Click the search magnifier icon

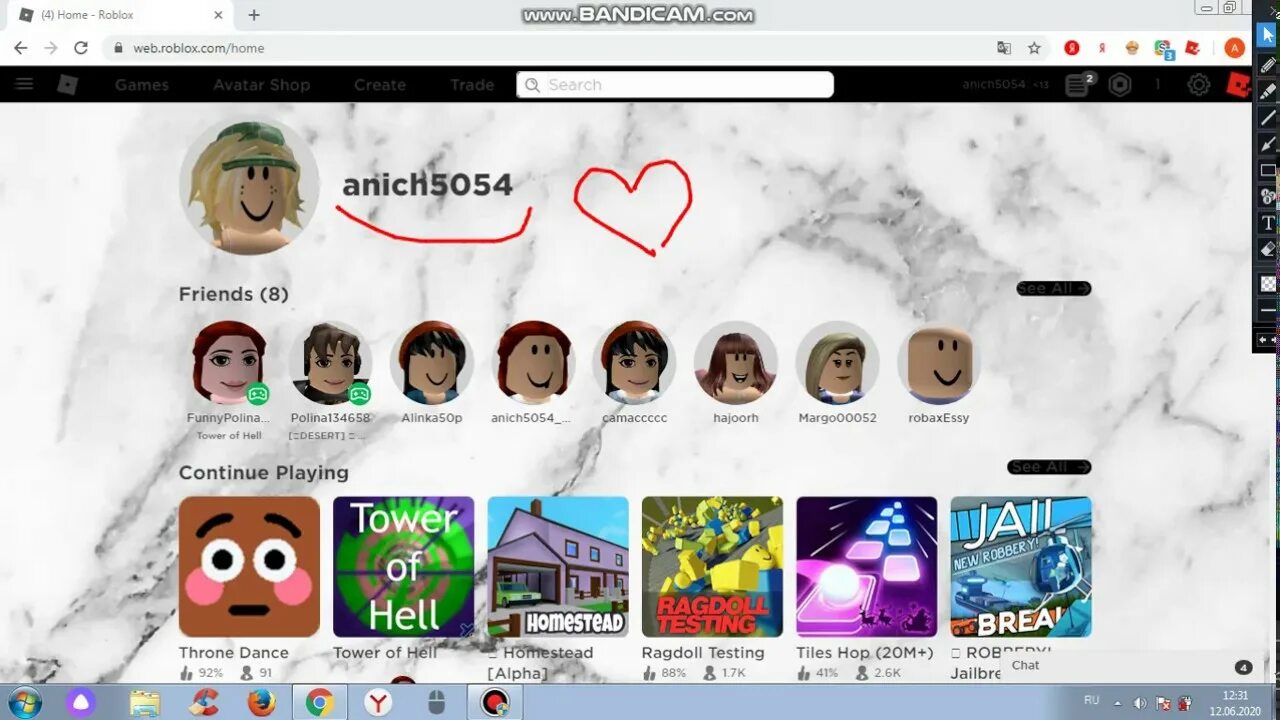click(x=533, y=85)
